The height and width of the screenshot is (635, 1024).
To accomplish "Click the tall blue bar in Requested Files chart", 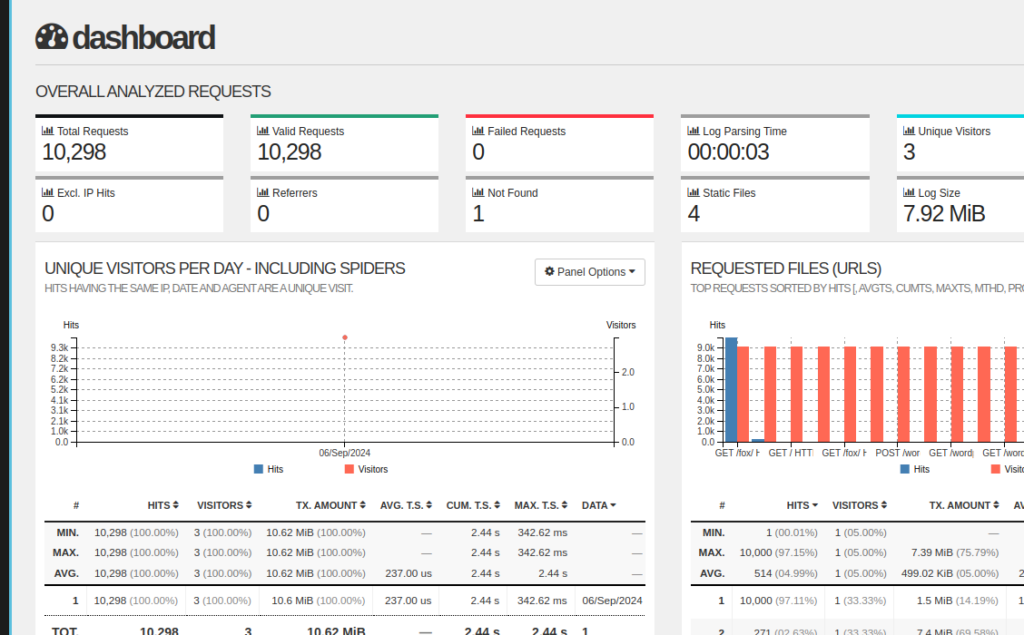I will 731,390.
